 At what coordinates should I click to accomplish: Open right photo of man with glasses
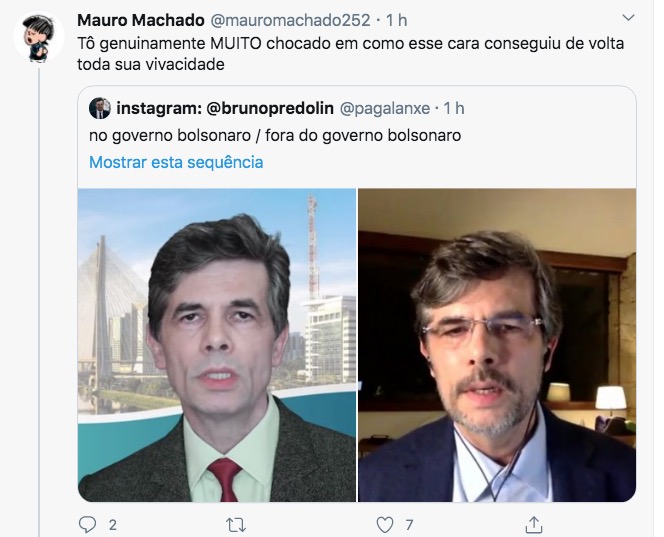click(497, 345)
